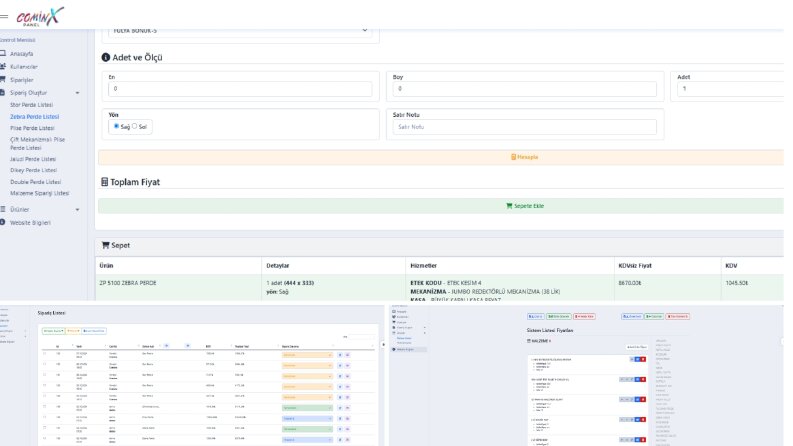This screenshot has width=793, height=446.
Task: Open Website Bilgileri in the main sidebar
Action: (30, 222)
